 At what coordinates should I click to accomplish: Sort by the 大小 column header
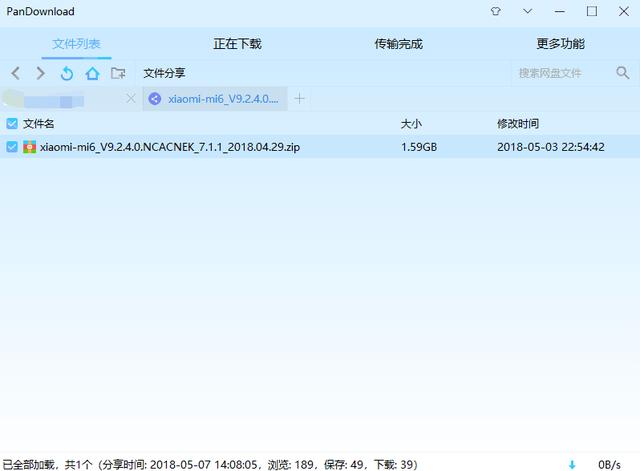(411, 124)
